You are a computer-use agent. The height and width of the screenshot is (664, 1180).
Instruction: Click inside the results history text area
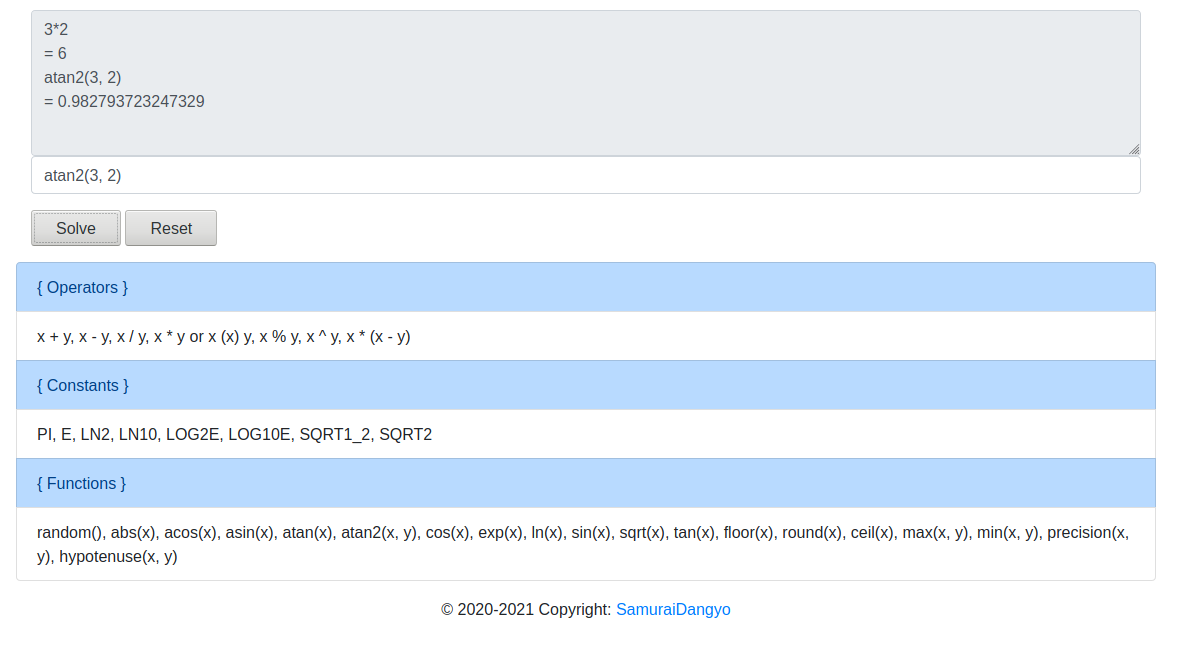(x=585, y=125)
